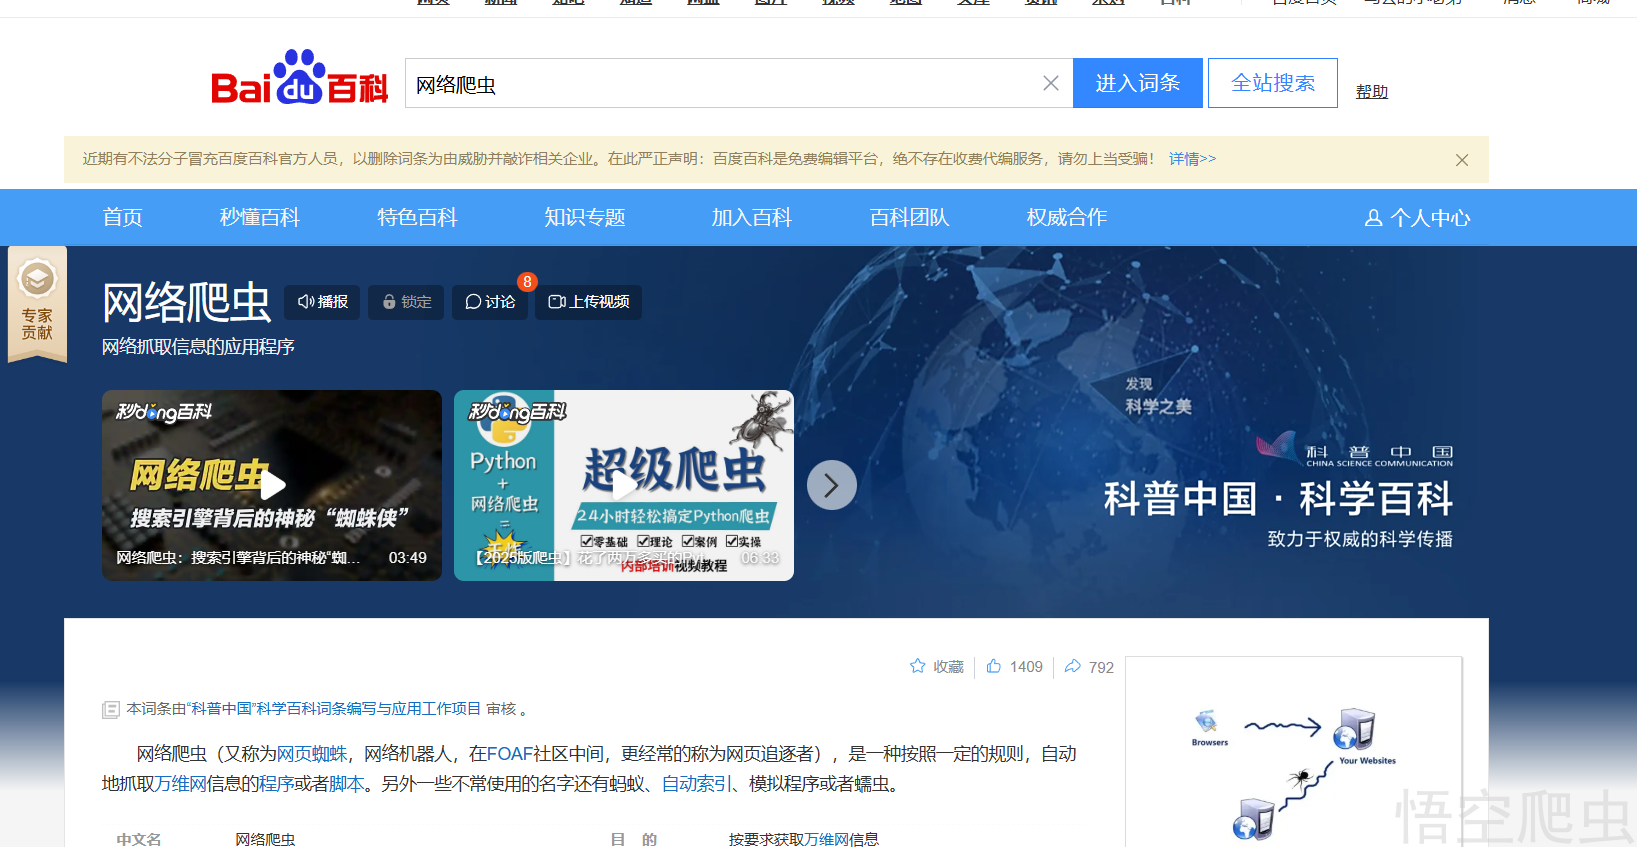Click the 进入词条 button
Viewport: 1637px width, 847px height.
tap(1138, 83)
